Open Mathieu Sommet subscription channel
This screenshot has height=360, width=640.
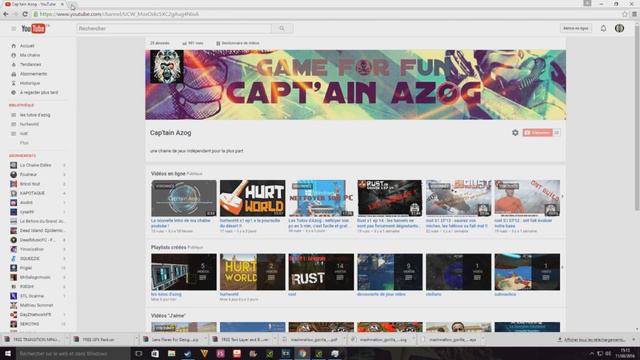click(x=36, y=305)
